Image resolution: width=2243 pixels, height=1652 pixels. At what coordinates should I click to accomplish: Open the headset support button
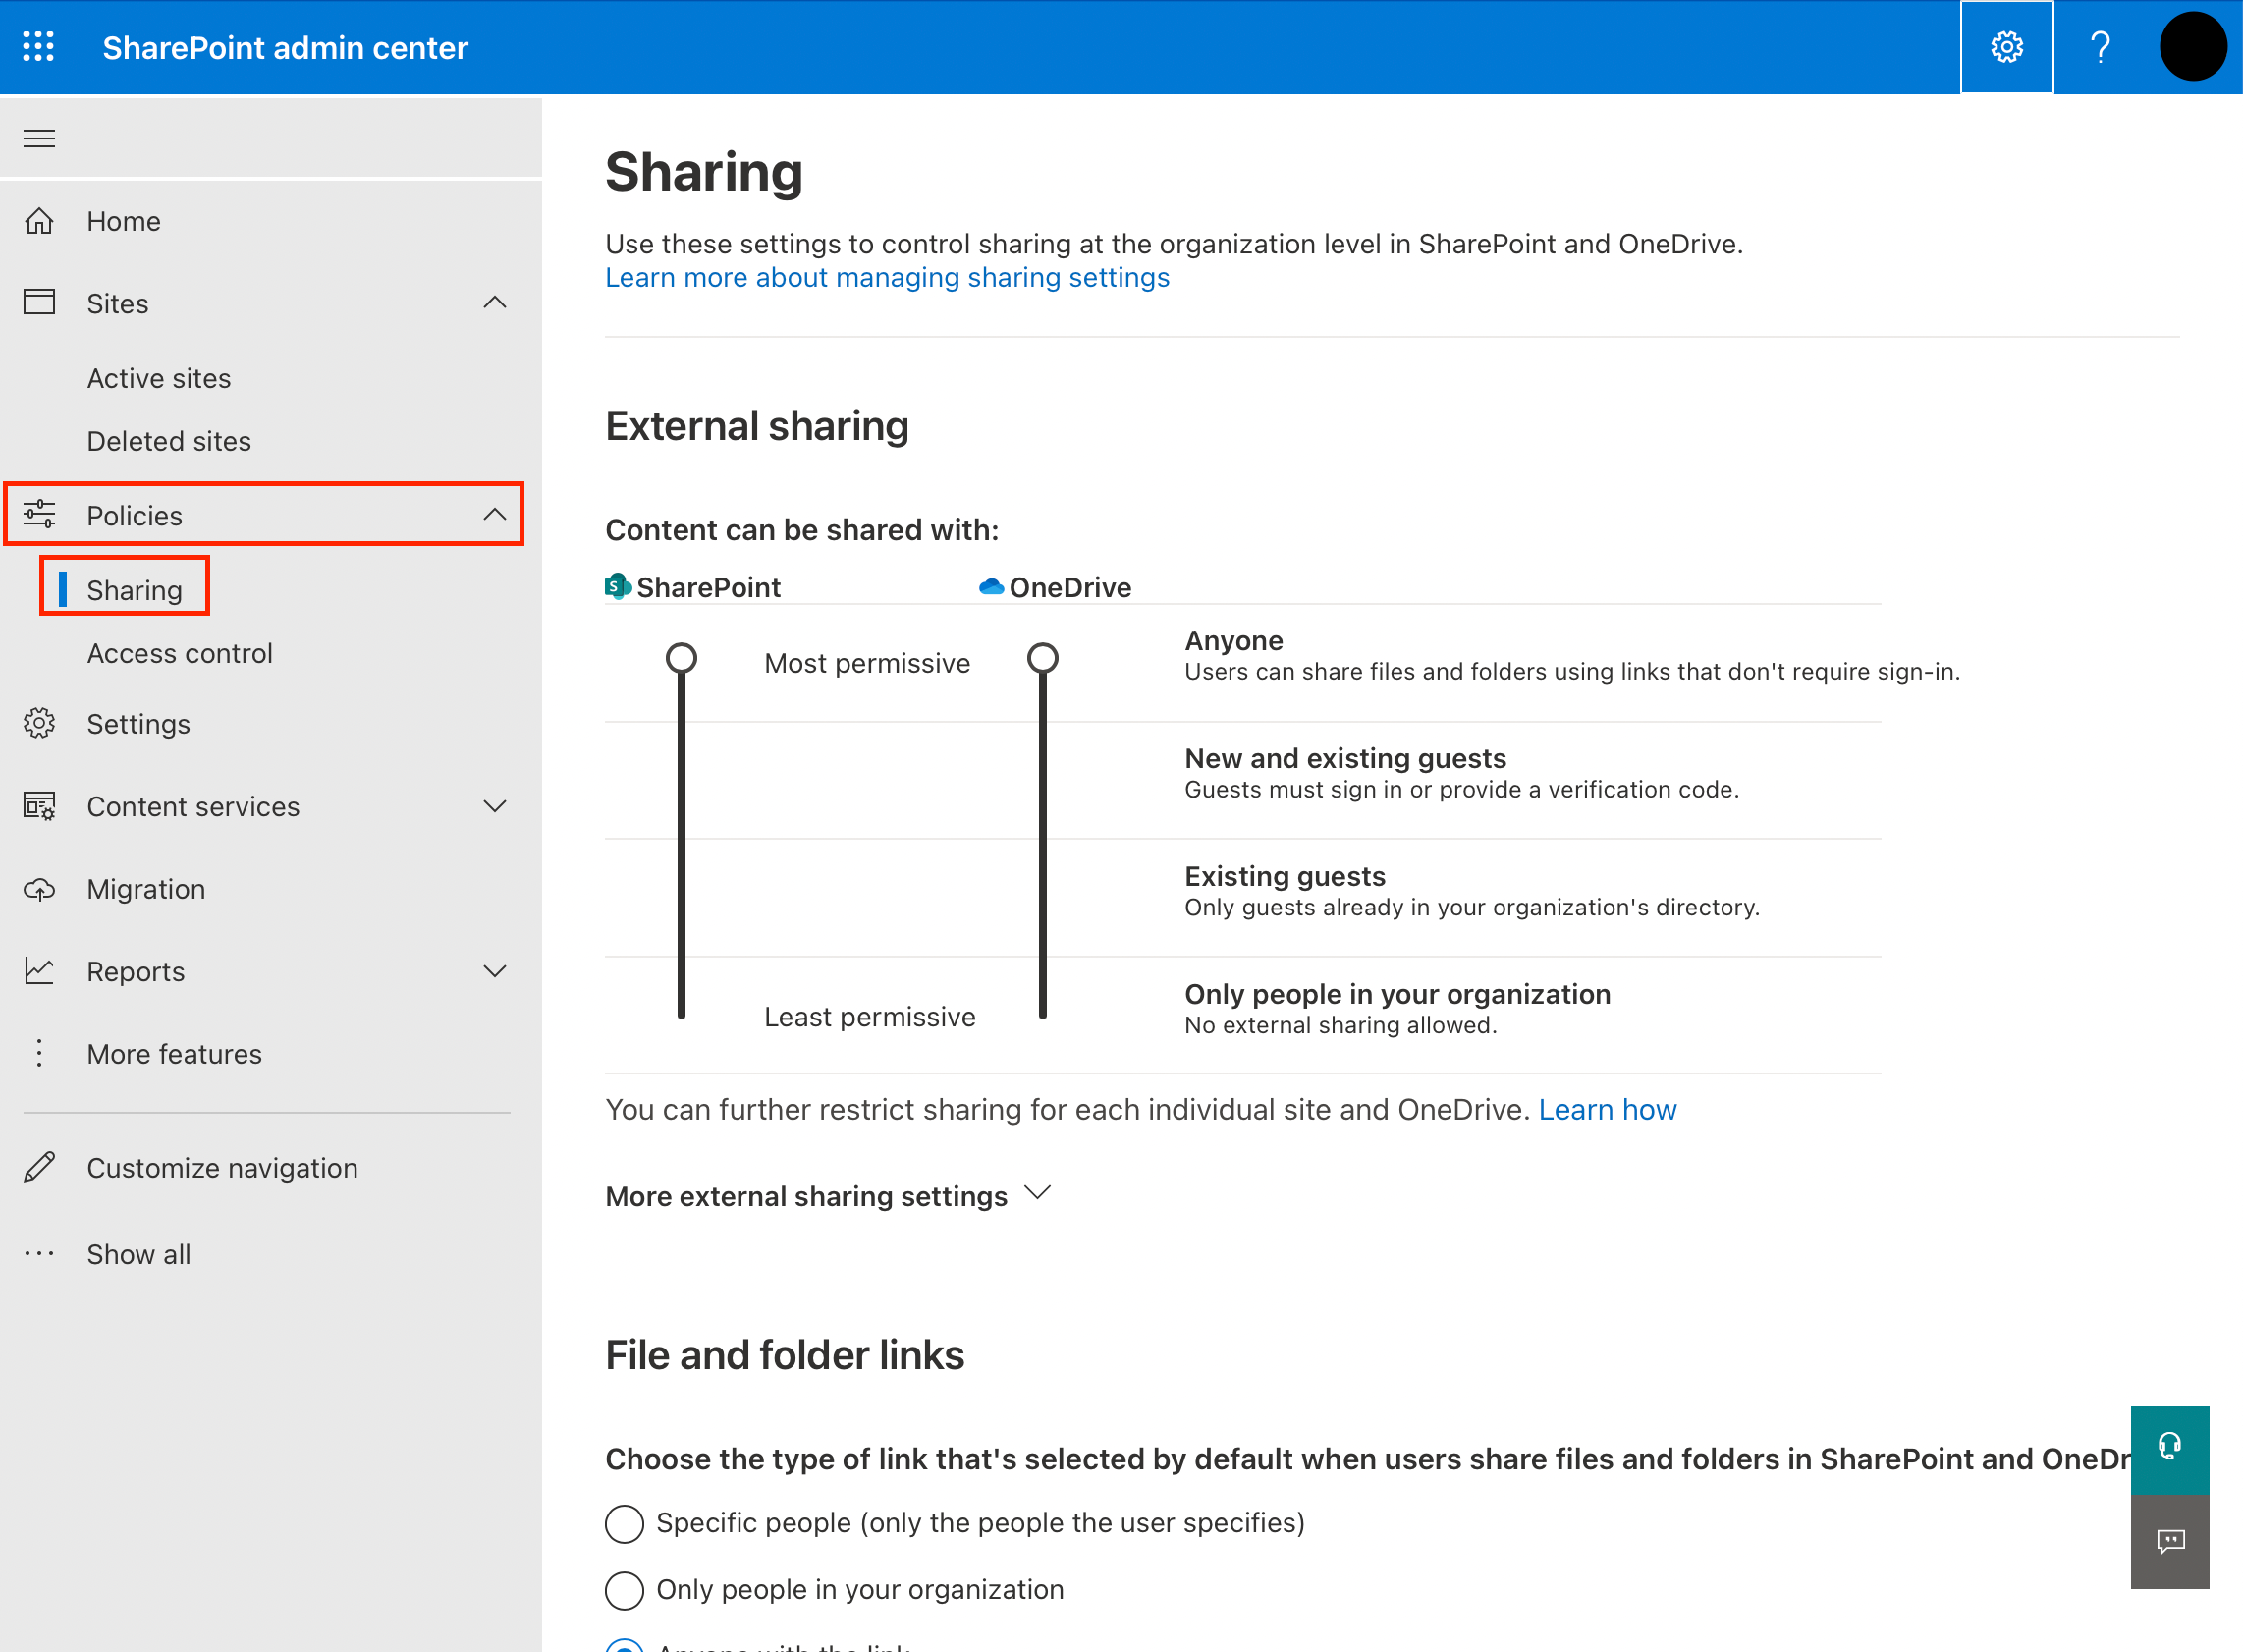coord(2169,1449)
